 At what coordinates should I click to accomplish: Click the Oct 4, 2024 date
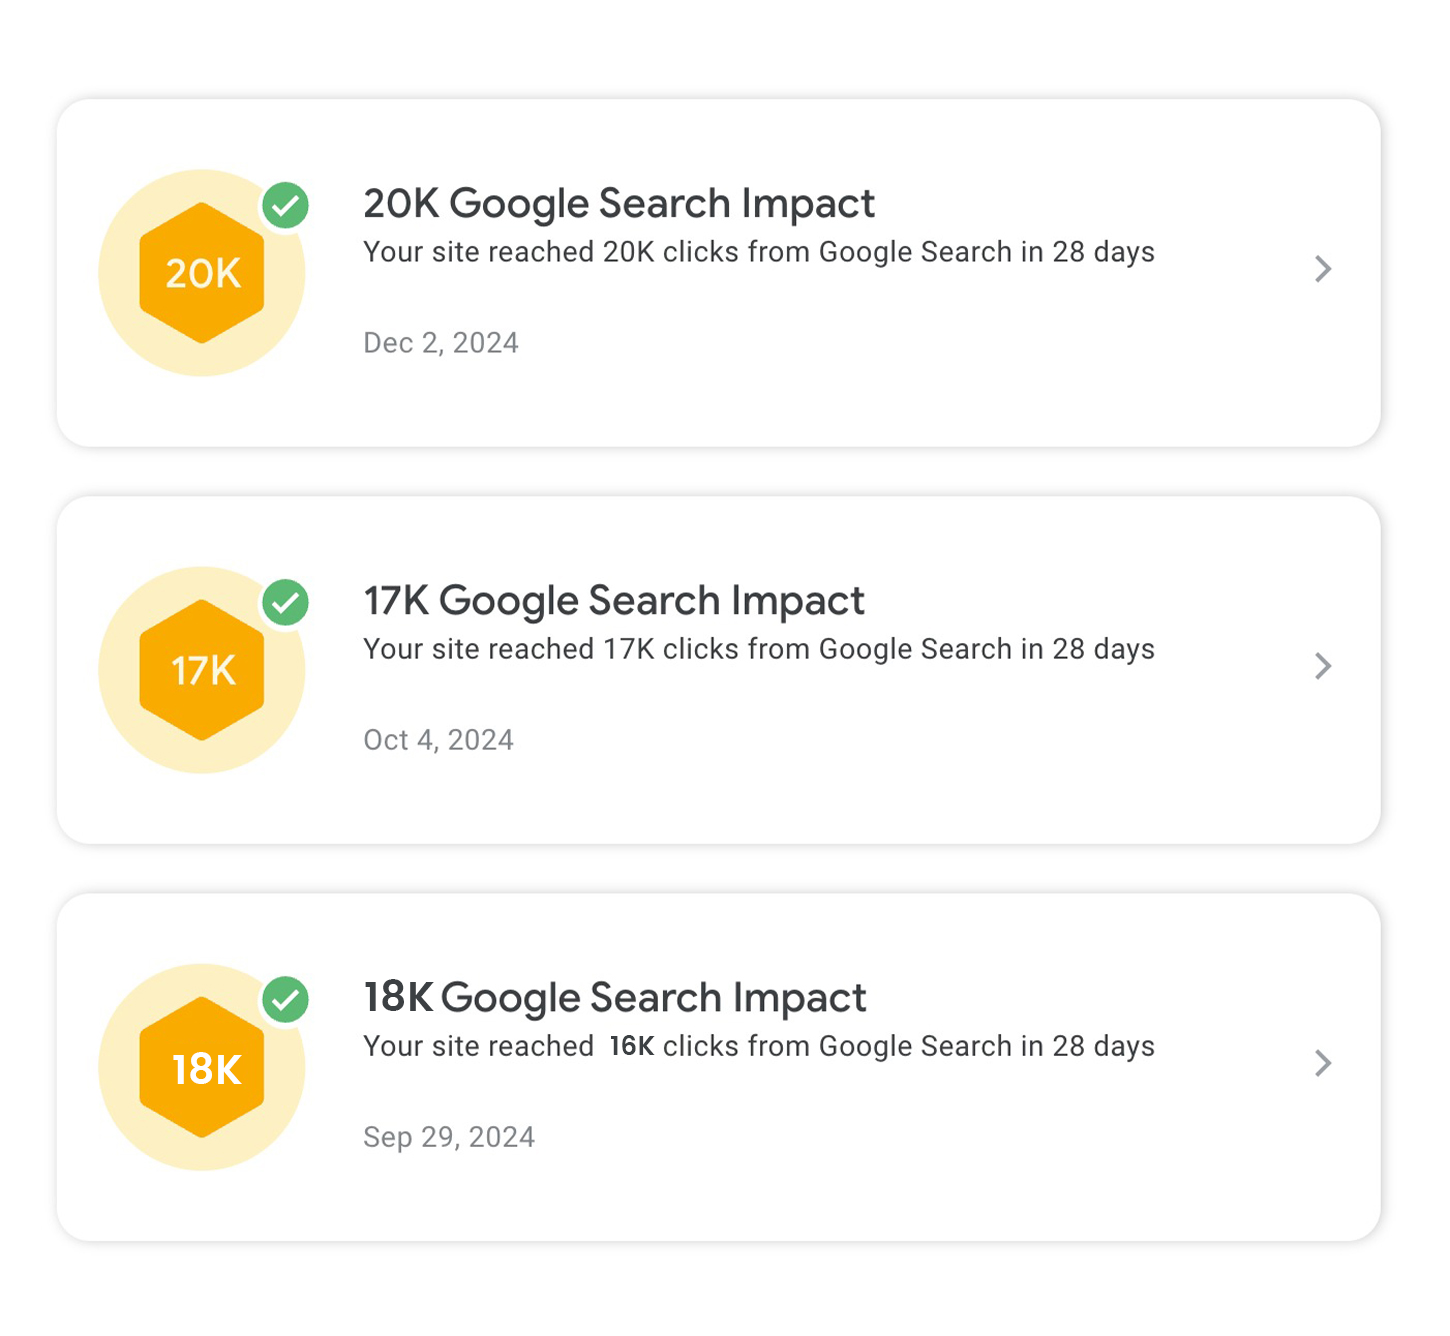point(438,740)
